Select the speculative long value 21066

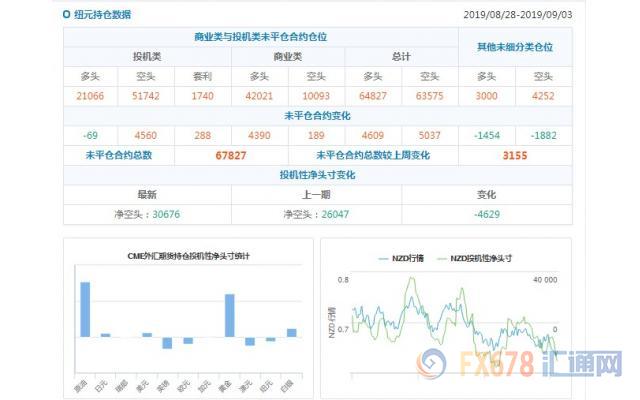coord(90,96)
